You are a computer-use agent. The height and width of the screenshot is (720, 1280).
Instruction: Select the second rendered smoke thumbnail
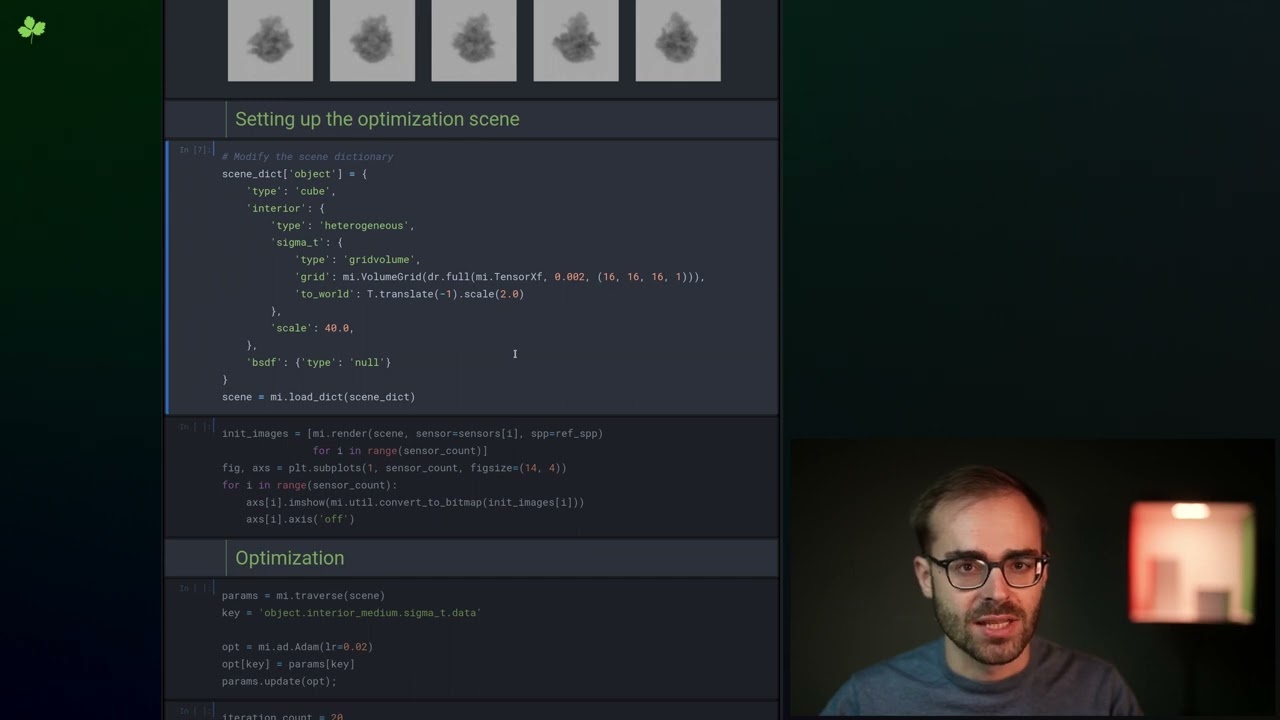coord(372,40)
